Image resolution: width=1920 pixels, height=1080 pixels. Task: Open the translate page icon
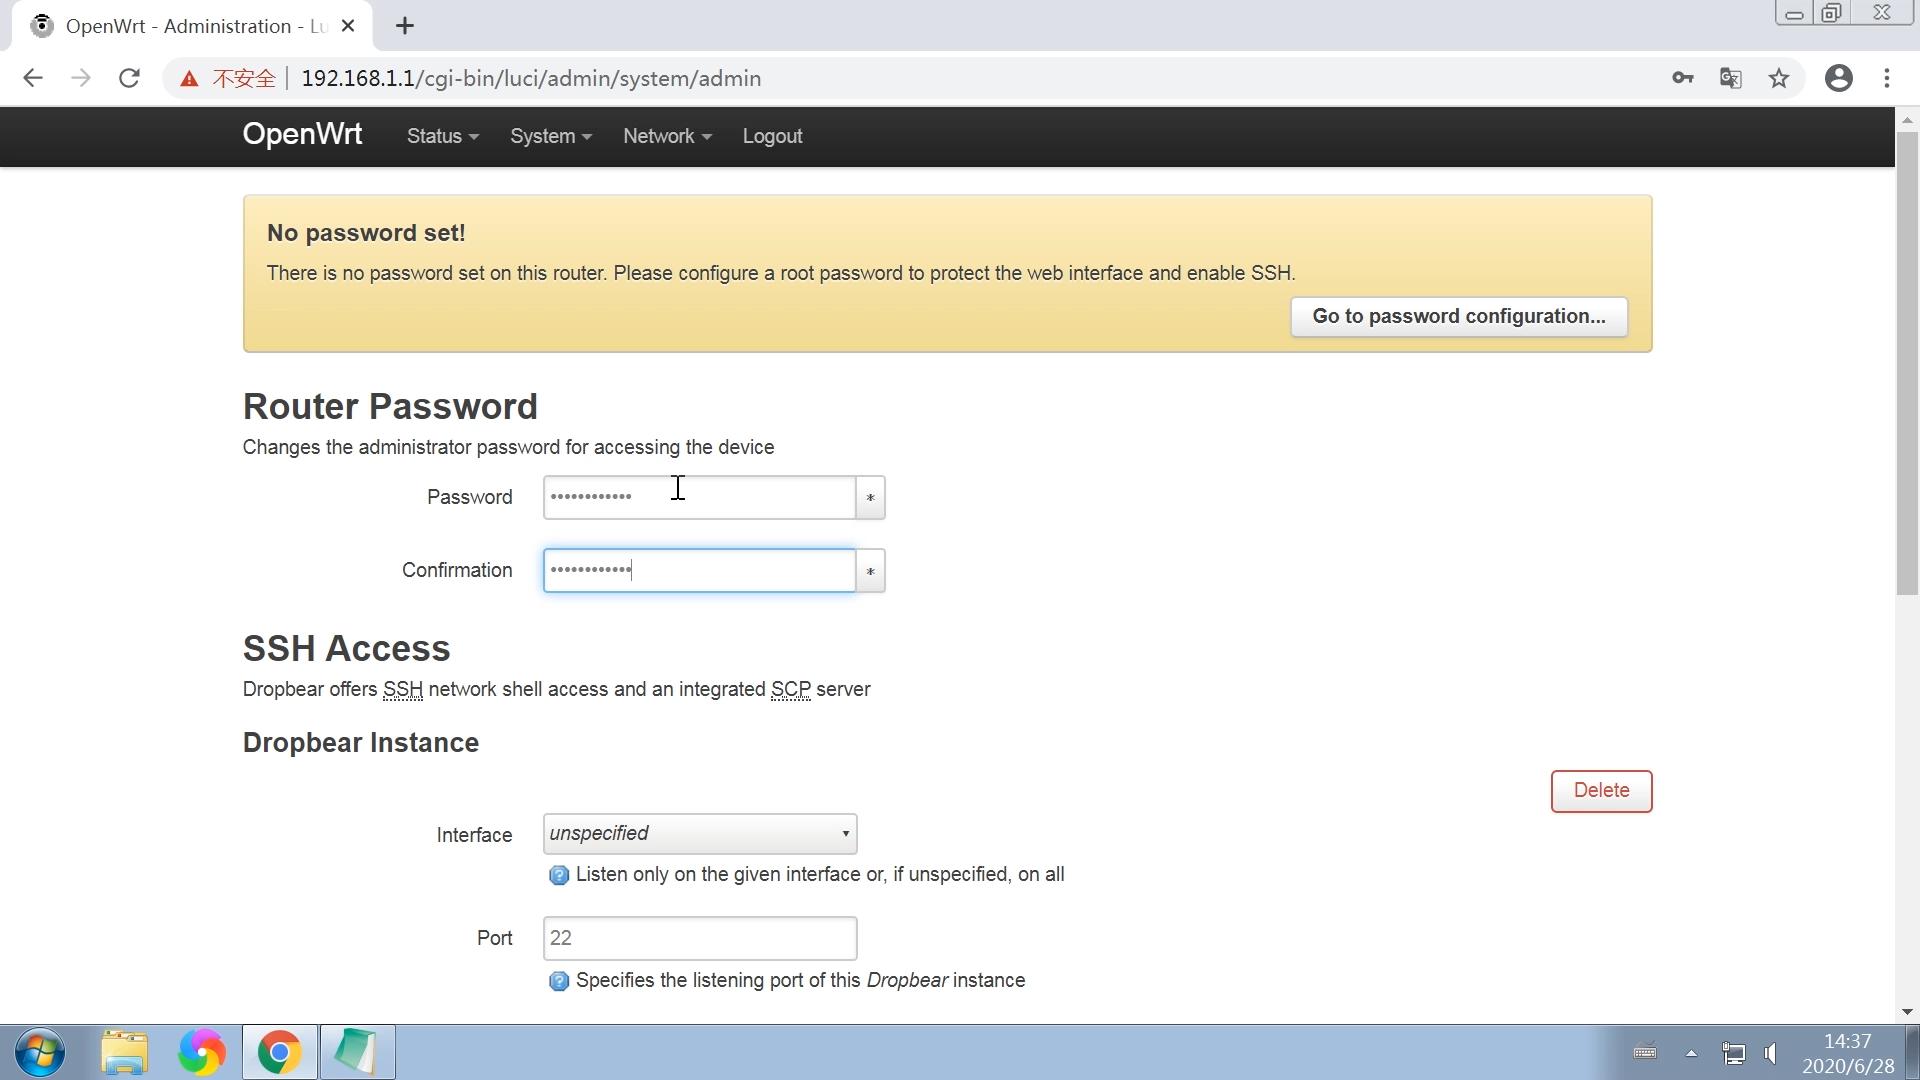(x=1731, y=78)
